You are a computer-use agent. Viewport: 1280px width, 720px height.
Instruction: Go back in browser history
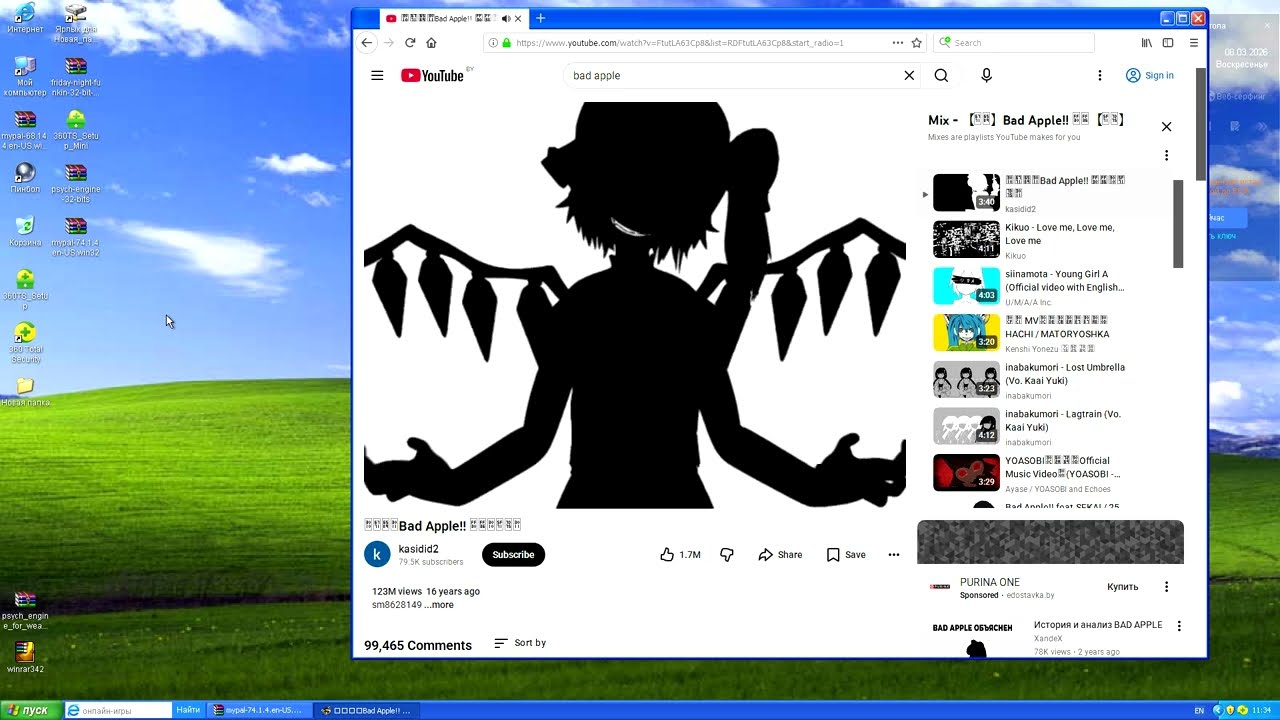[x=366, y=43]
